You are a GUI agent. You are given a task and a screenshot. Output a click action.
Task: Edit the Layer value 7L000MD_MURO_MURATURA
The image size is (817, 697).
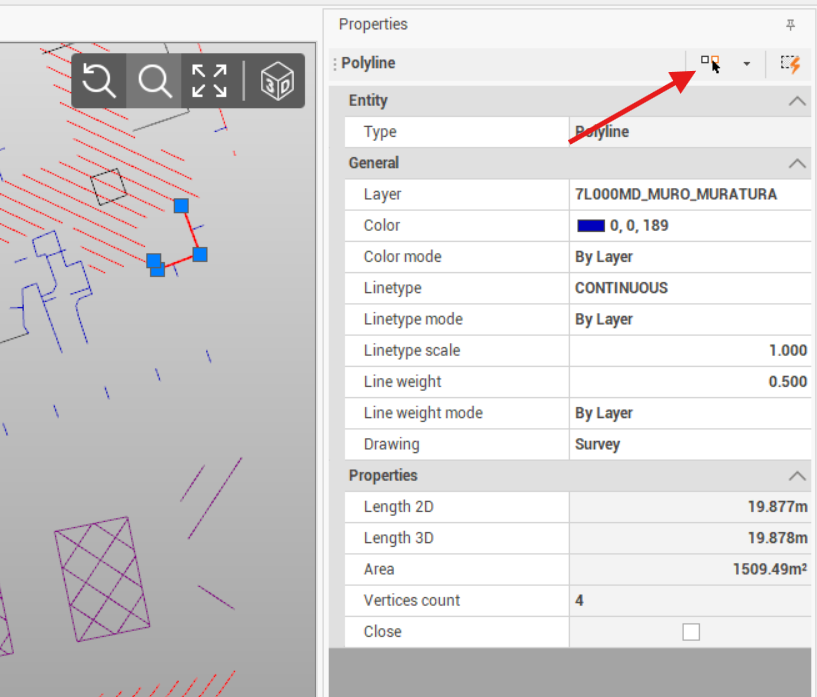(676, 194)
